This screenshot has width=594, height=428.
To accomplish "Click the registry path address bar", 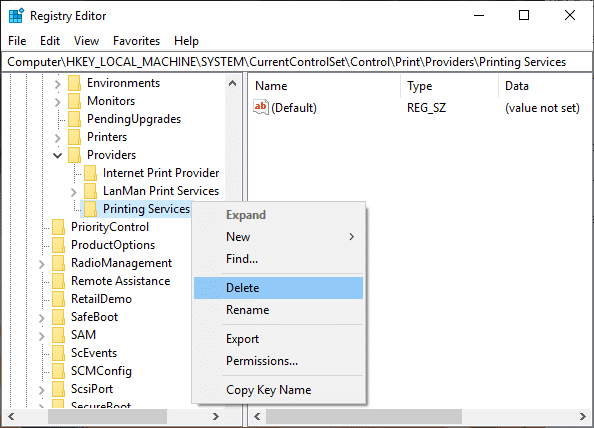I will pos(297,62).
